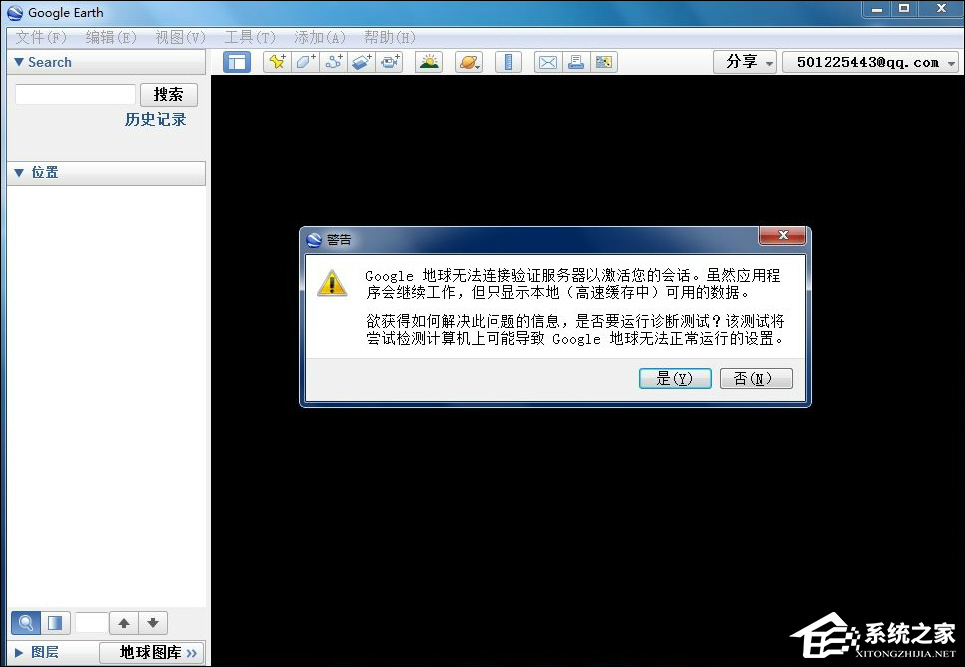This screenshot has height=667, width=965.
Task: Open the ruler measurement tool
Action: [x=508, y=61]
